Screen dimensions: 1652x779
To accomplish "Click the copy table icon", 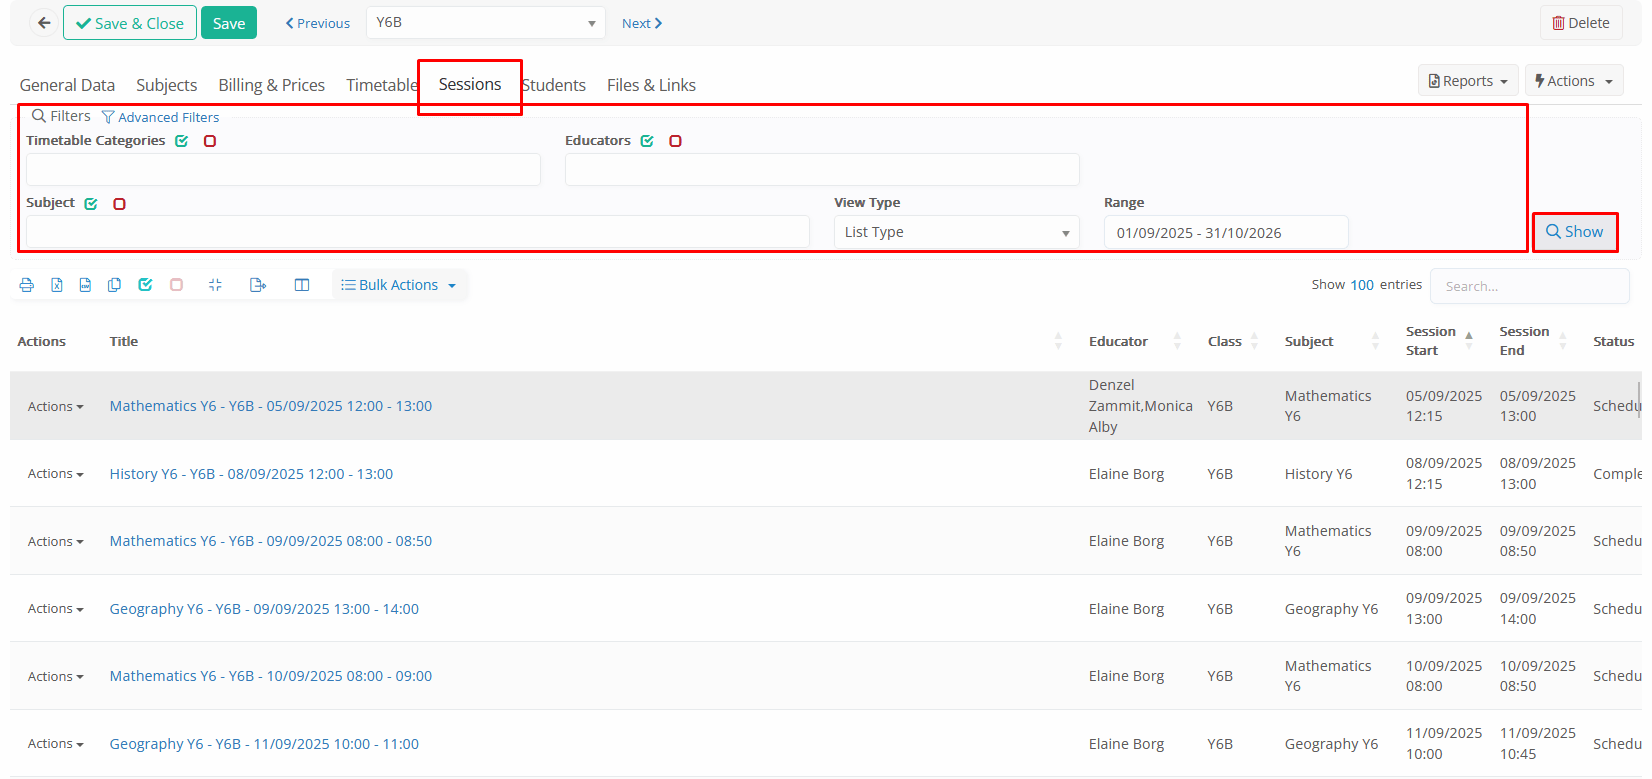I will [x=115, y=285].
